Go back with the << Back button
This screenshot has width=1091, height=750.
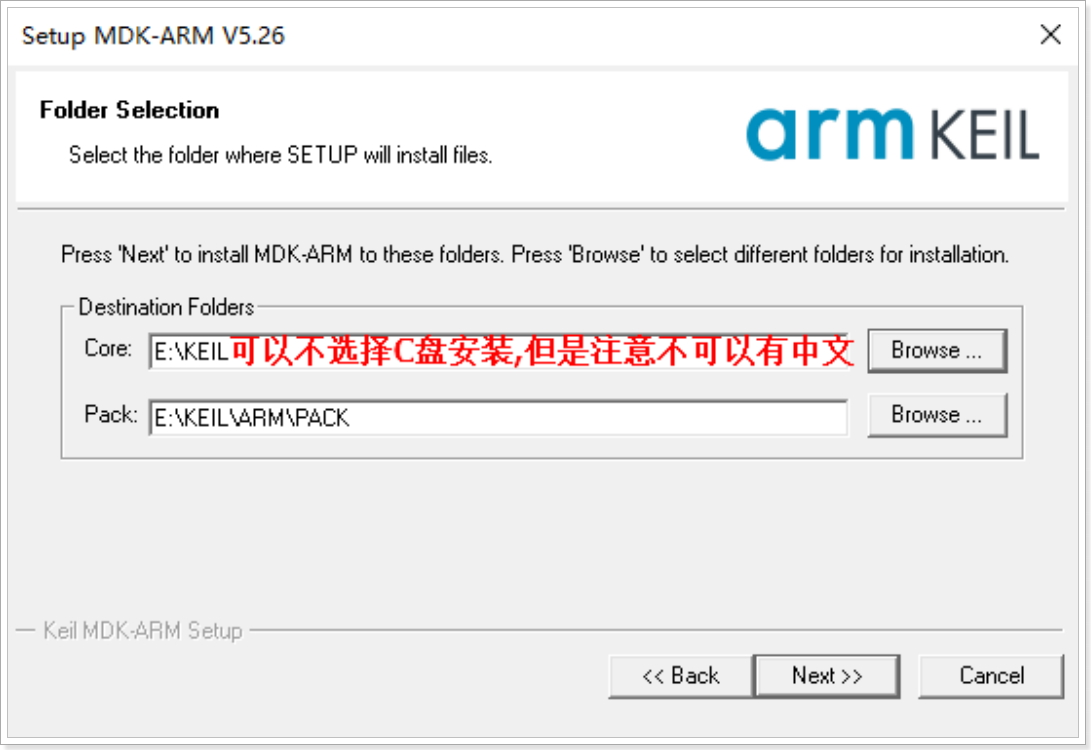pos(680,676)
